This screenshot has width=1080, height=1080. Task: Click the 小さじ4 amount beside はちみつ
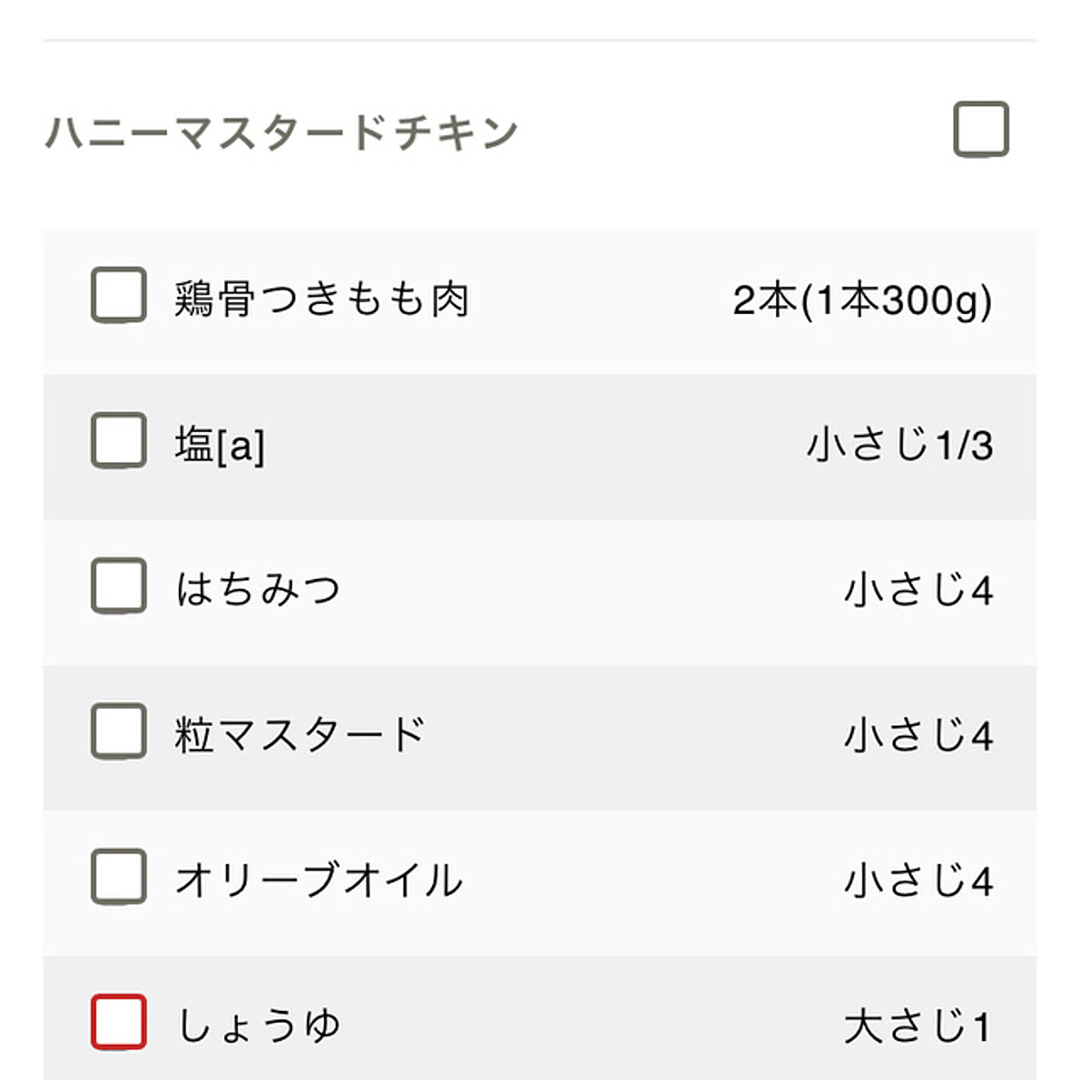[918, 590]
